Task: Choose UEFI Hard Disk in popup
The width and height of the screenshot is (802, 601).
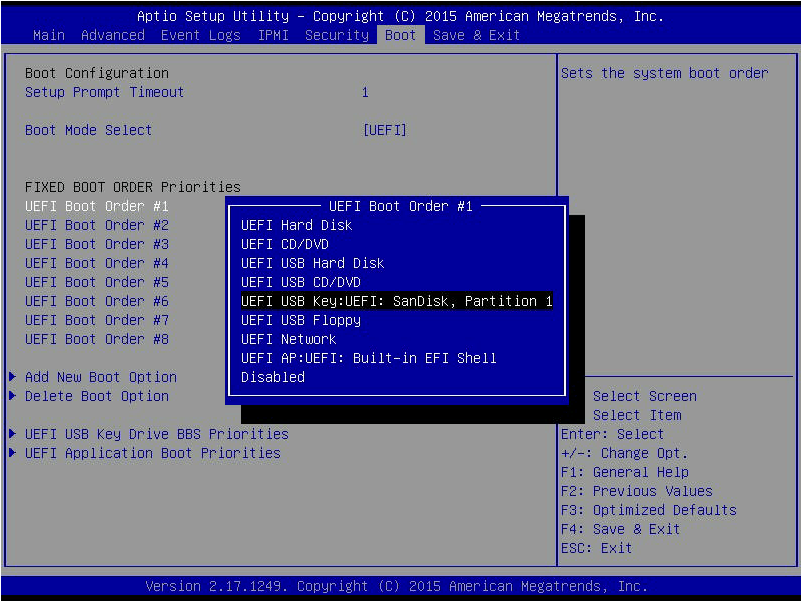Action: pos(296,225)
